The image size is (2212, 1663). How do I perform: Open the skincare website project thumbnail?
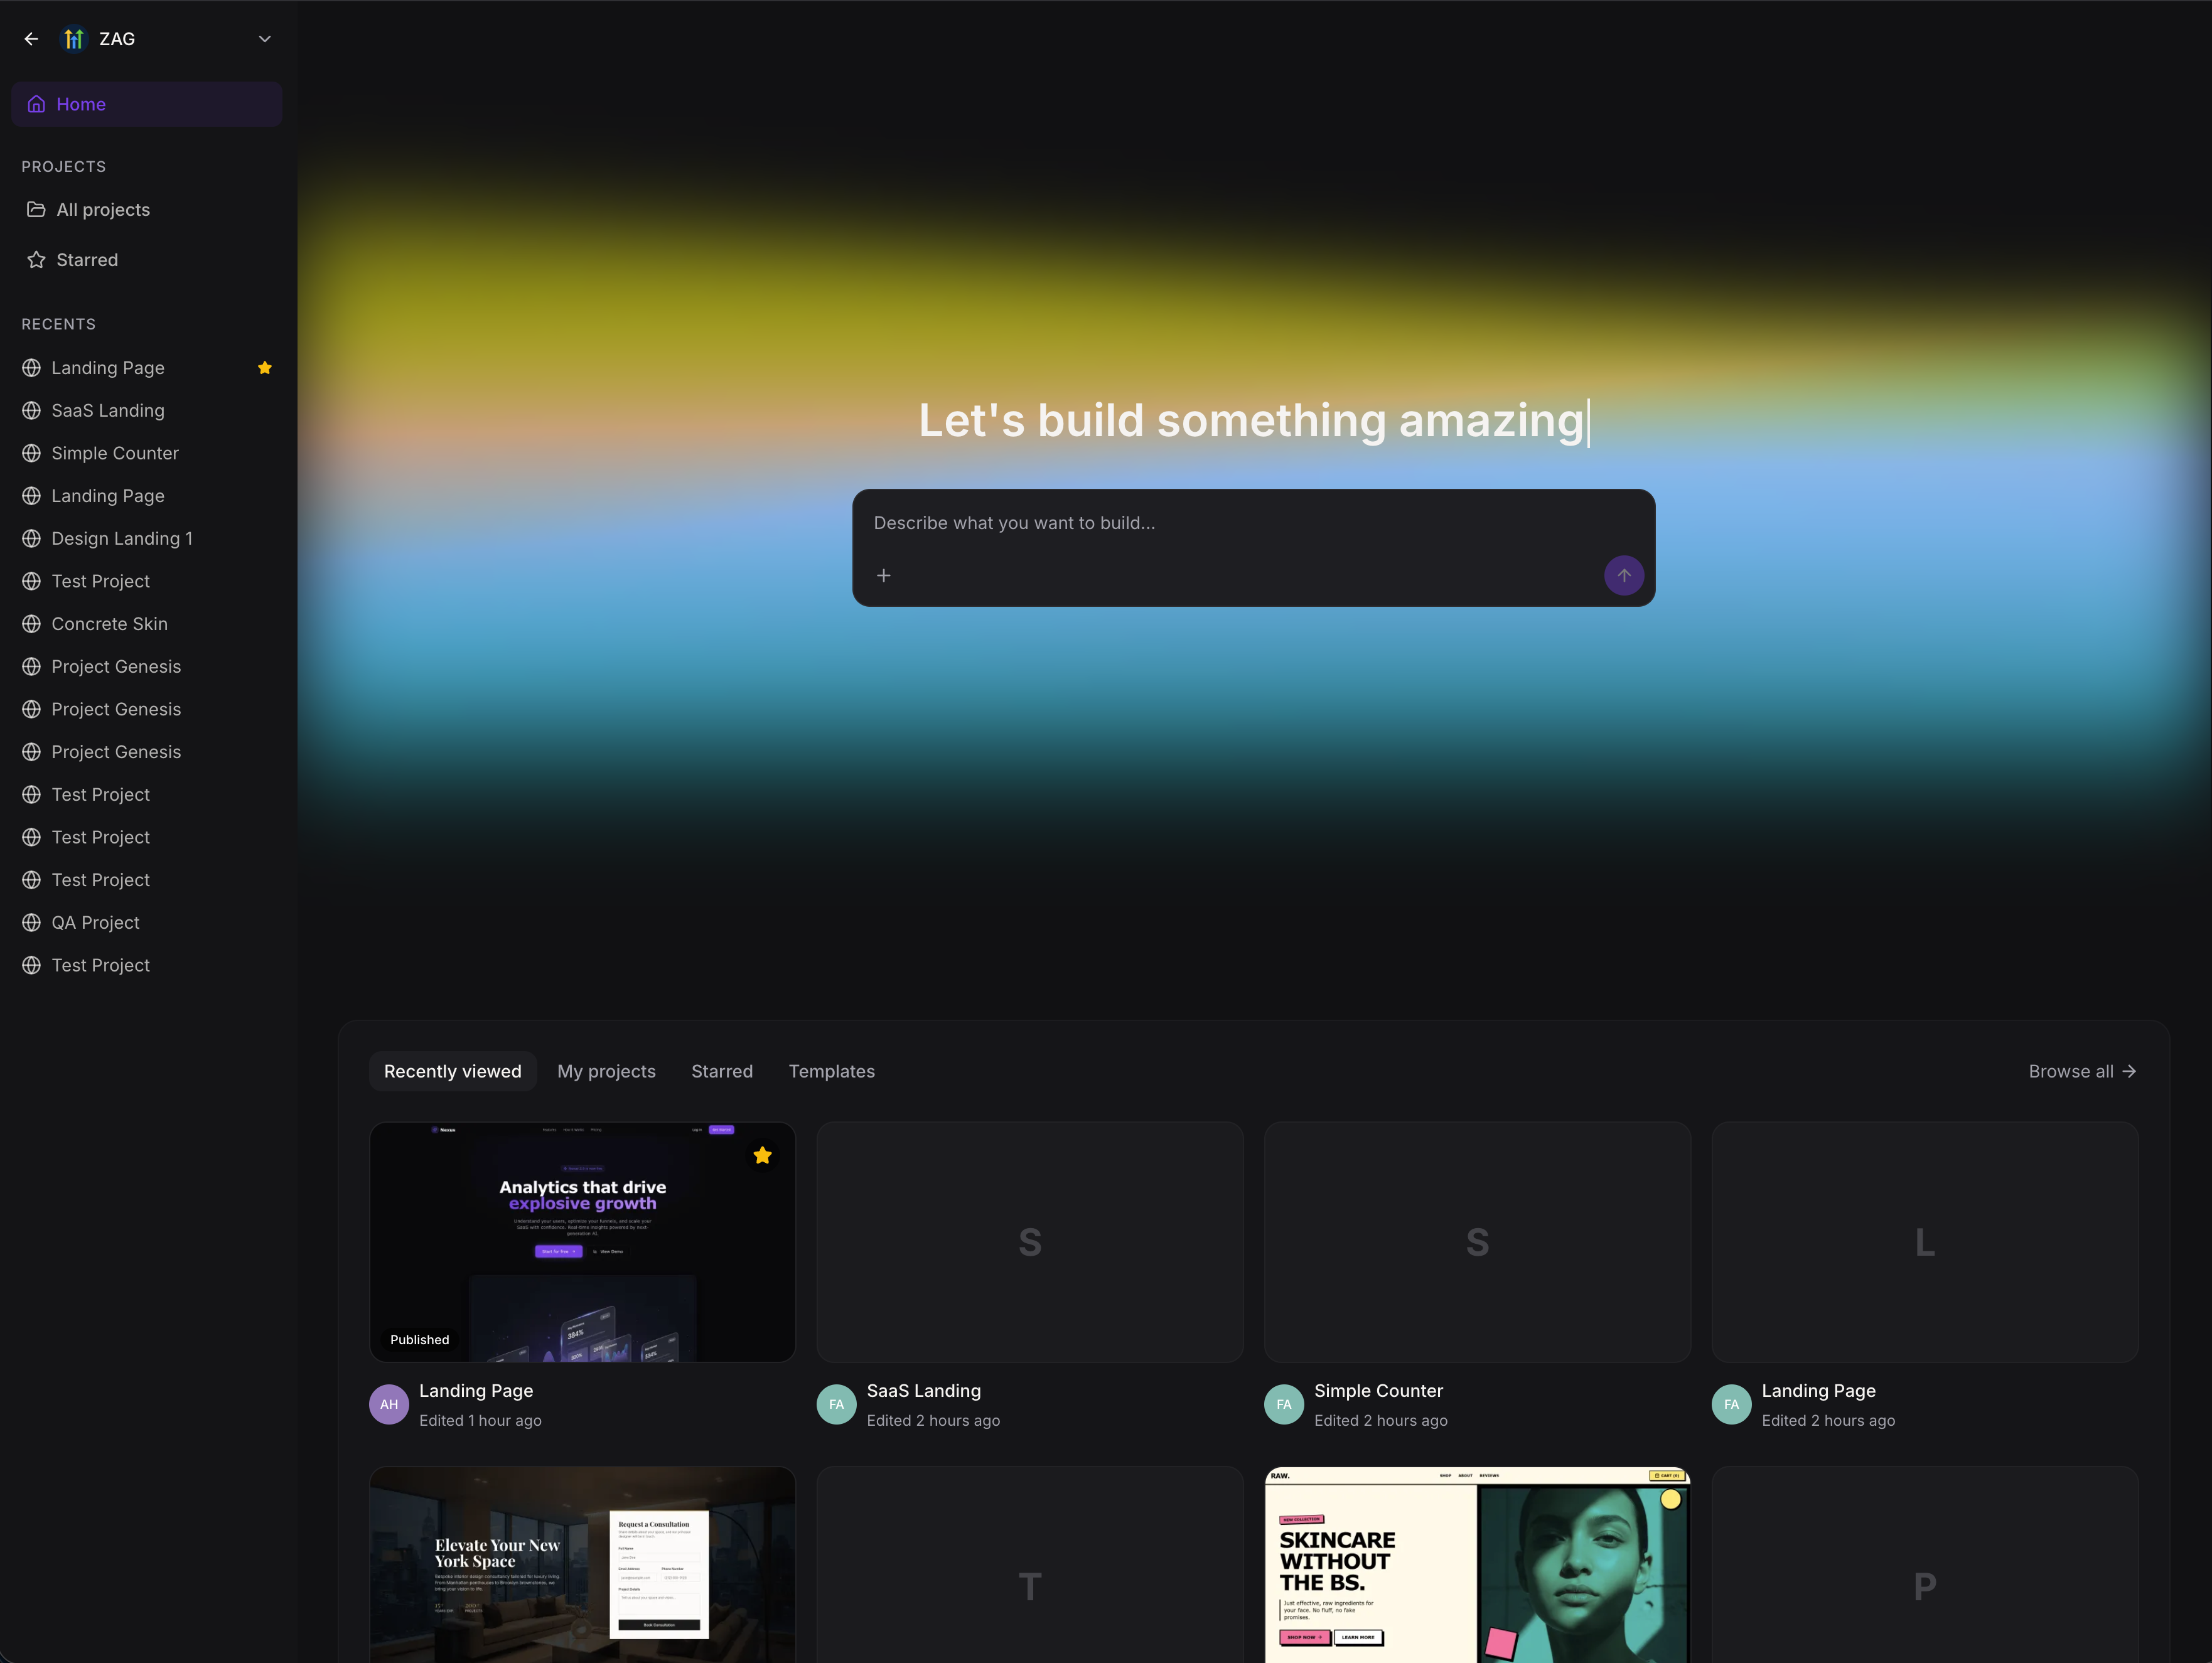tap(1477, 1565)
